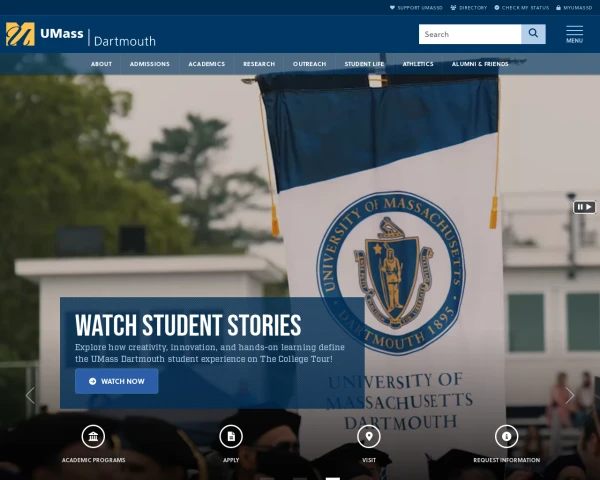Click the Apply document icon
Viewport: 600px width, 480px height.
pos(231,436)
